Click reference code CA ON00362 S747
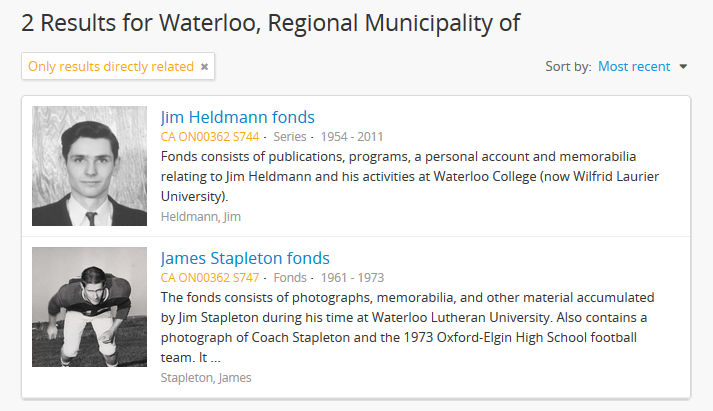Viewport: 713px width, 411px height. tap(209, 278)
